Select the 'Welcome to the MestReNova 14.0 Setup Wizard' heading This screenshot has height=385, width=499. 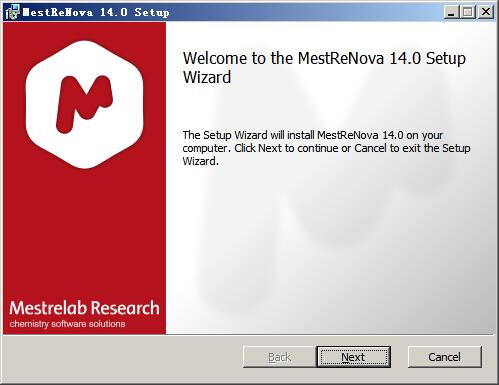click(x=324, y=68)
